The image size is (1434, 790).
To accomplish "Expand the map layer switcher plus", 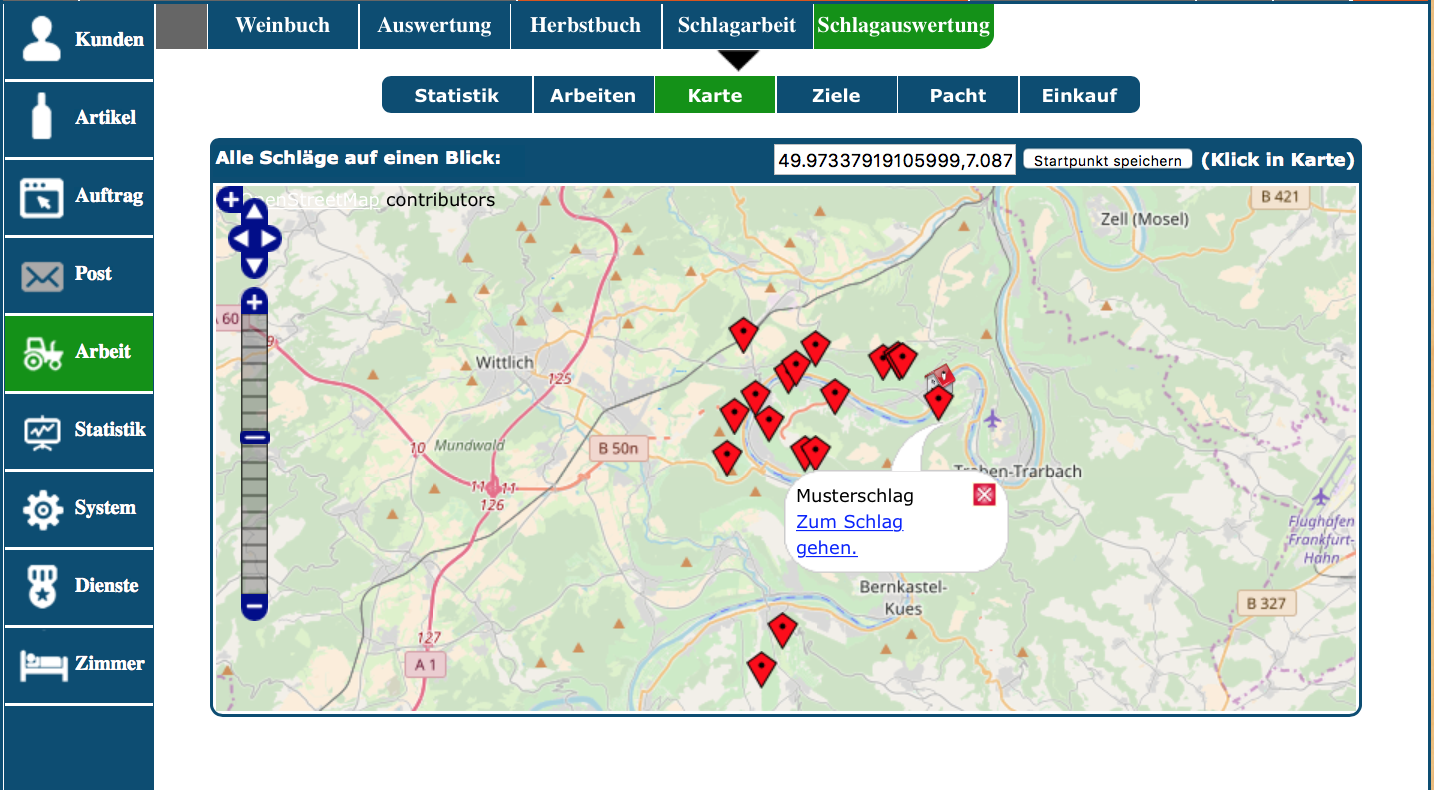I will (x=229, y=199).
